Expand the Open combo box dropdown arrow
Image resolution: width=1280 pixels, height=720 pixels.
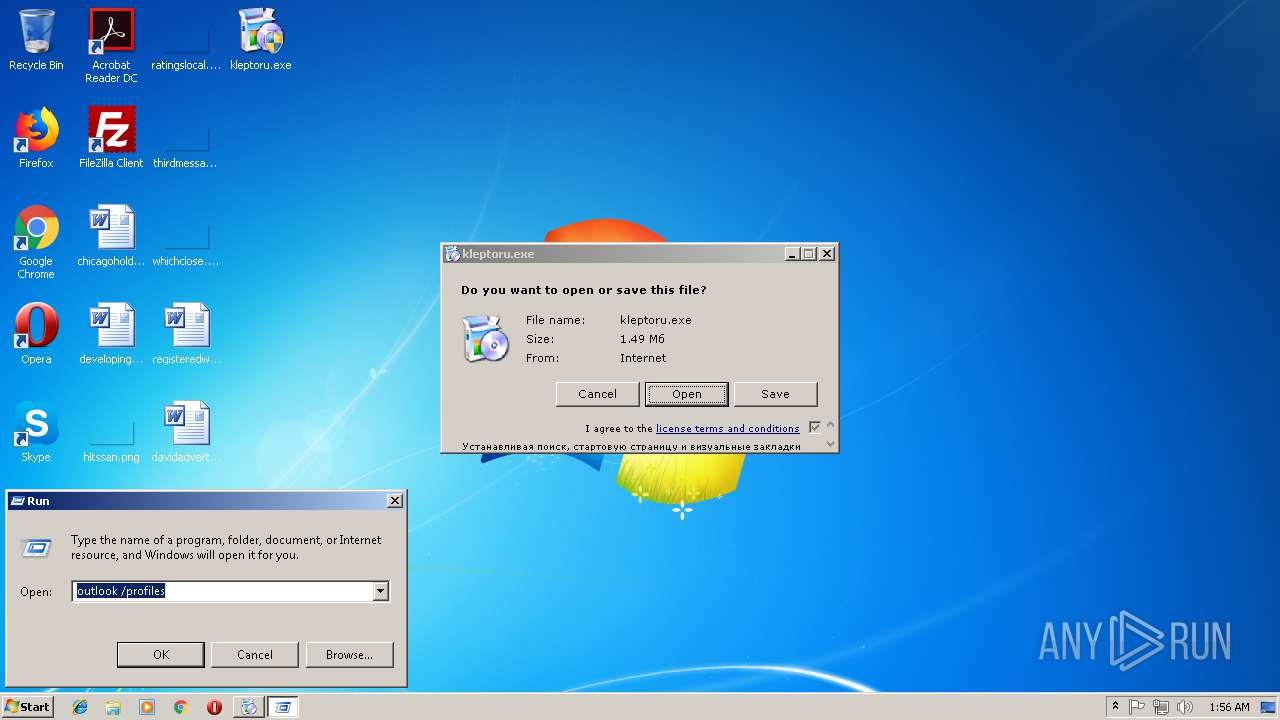click(380, 592)
